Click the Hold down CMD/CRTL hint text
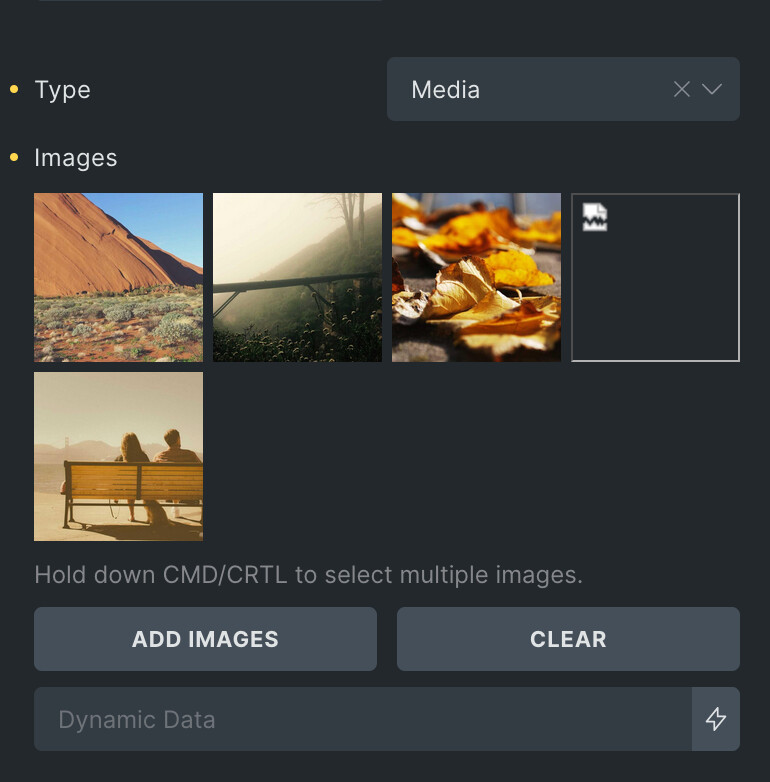Viewport: 770px width, 782px height. click(308, 575)
